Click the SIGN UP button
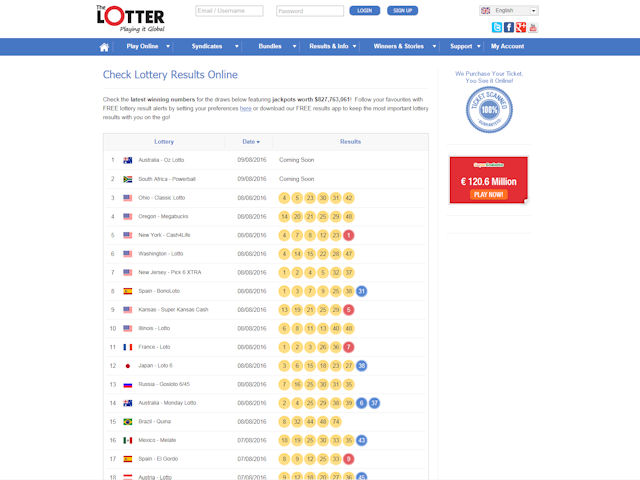Viewport: 640px width, 480px height. tap(402, 11)
